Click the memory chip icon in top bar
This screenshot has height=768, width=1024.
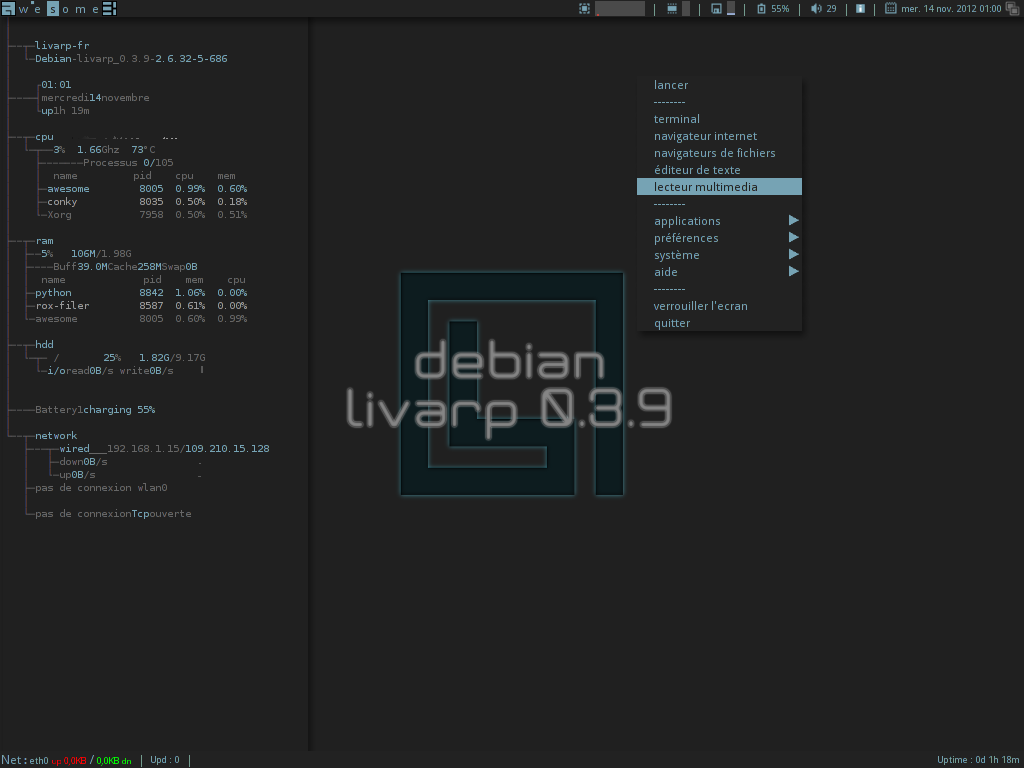point(672,8)
